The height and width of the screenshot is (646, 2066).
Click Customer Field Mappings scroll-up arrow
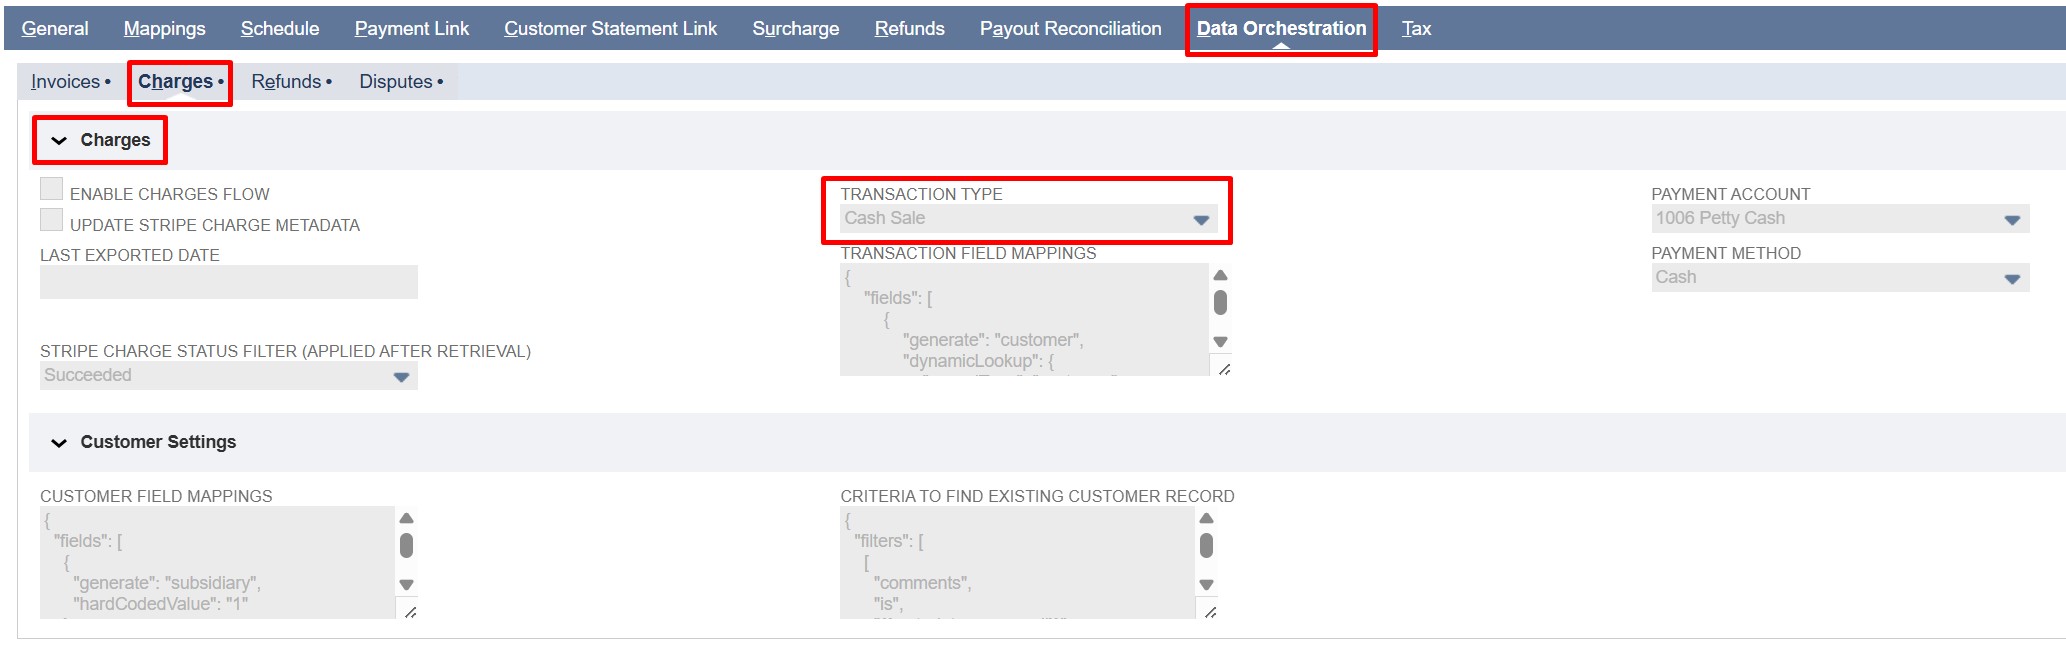pyautogui.click(x=406, y=518)
